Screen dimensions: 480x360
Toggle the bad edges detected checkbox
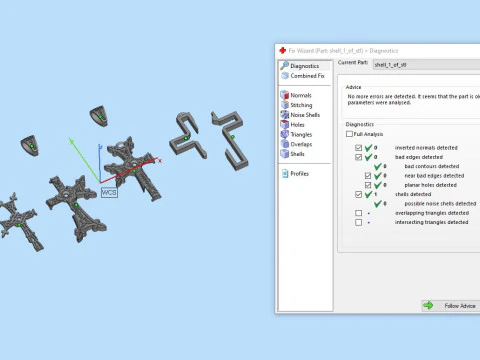pos(359,157)
